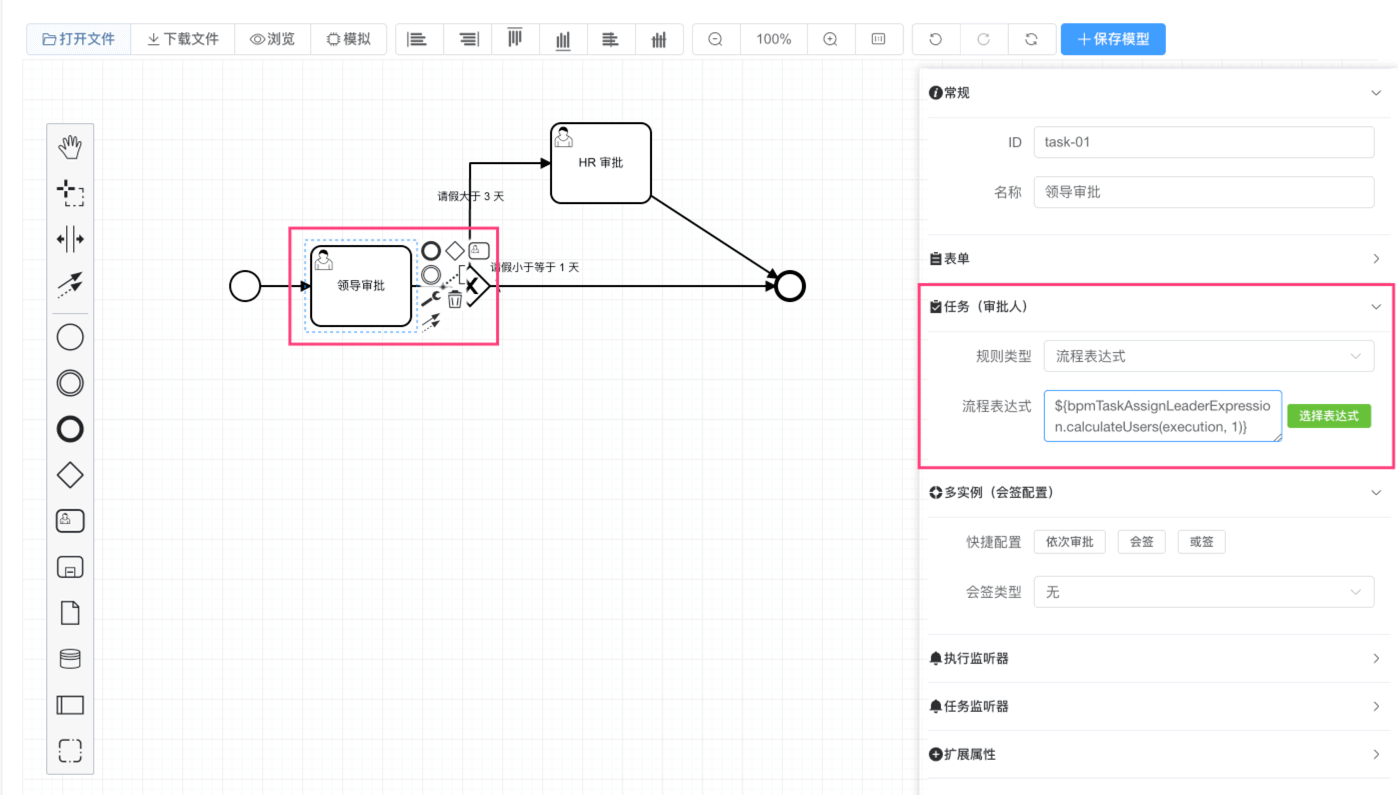Activate the global connect arrow tool
The height and width of the screenshot is (795, 1398).
[x=70, y=285]
